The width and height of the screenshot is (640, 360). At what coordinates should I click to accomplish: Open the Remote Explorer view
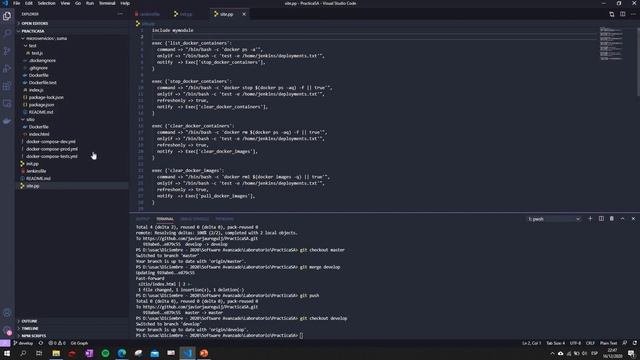coord(7,104)
